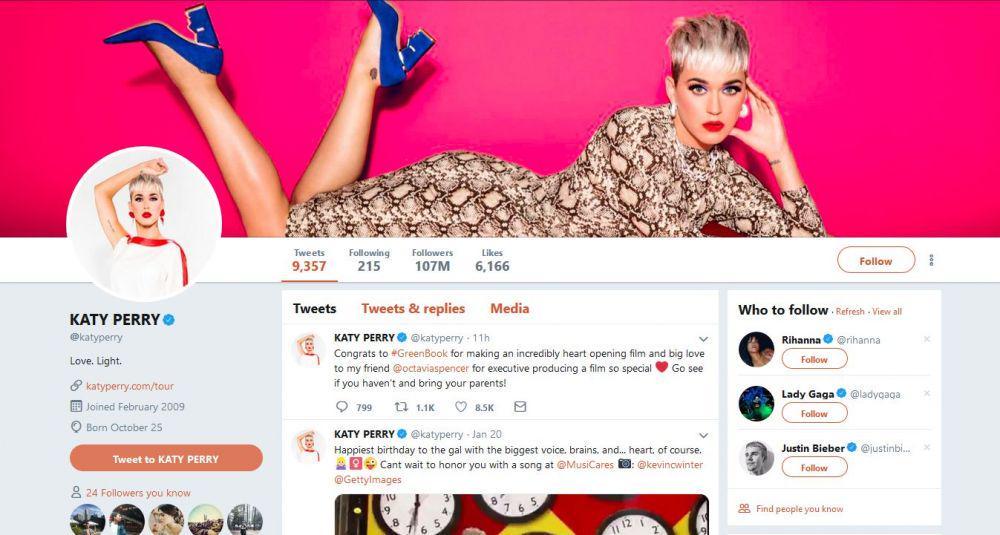The height and width of the screenshot is (535, 1000).
Task: Click Refresh in Who to follow
Action: click(850, 312)
